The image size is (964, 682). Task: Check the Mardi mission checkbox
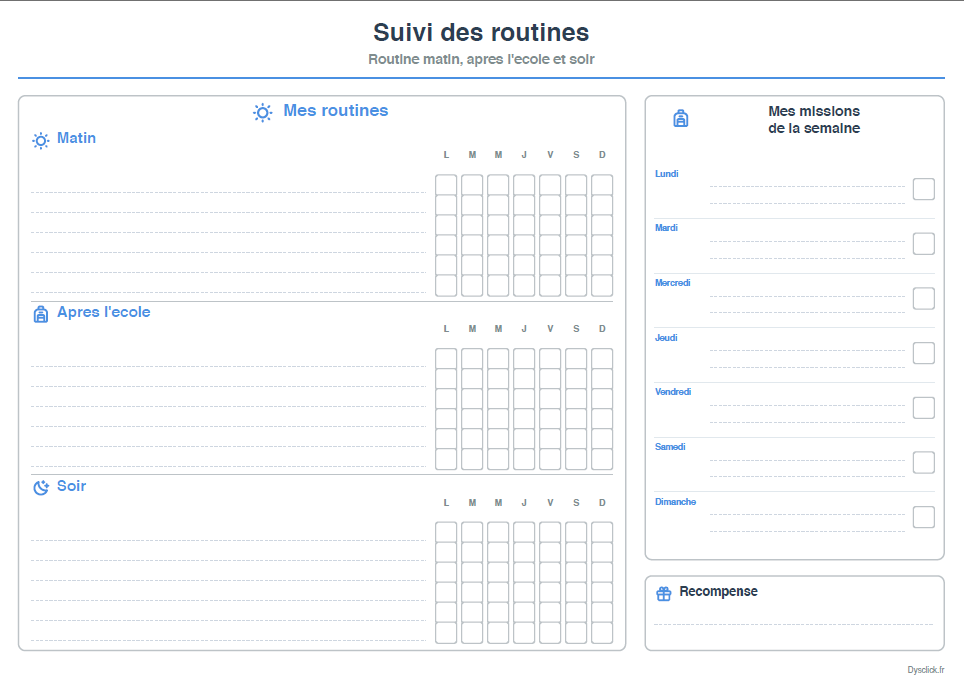(x=923, y=244)
